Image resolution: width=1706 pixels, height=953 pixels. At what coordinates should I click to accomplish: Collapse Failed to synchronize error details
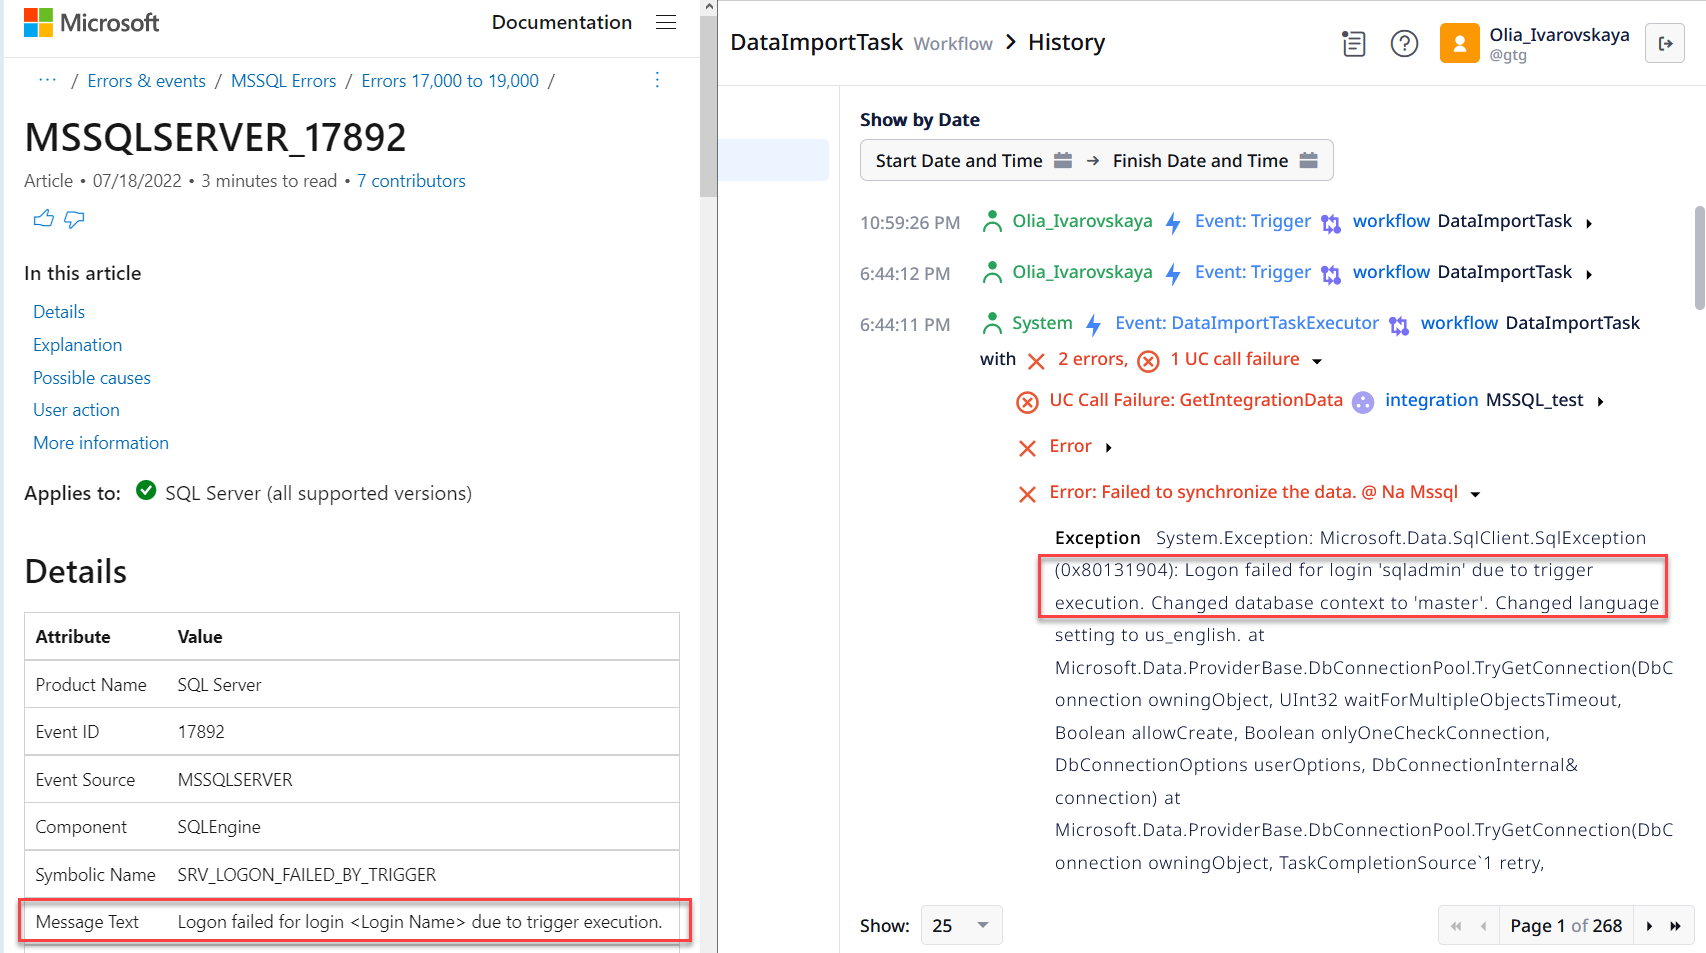1475,493
